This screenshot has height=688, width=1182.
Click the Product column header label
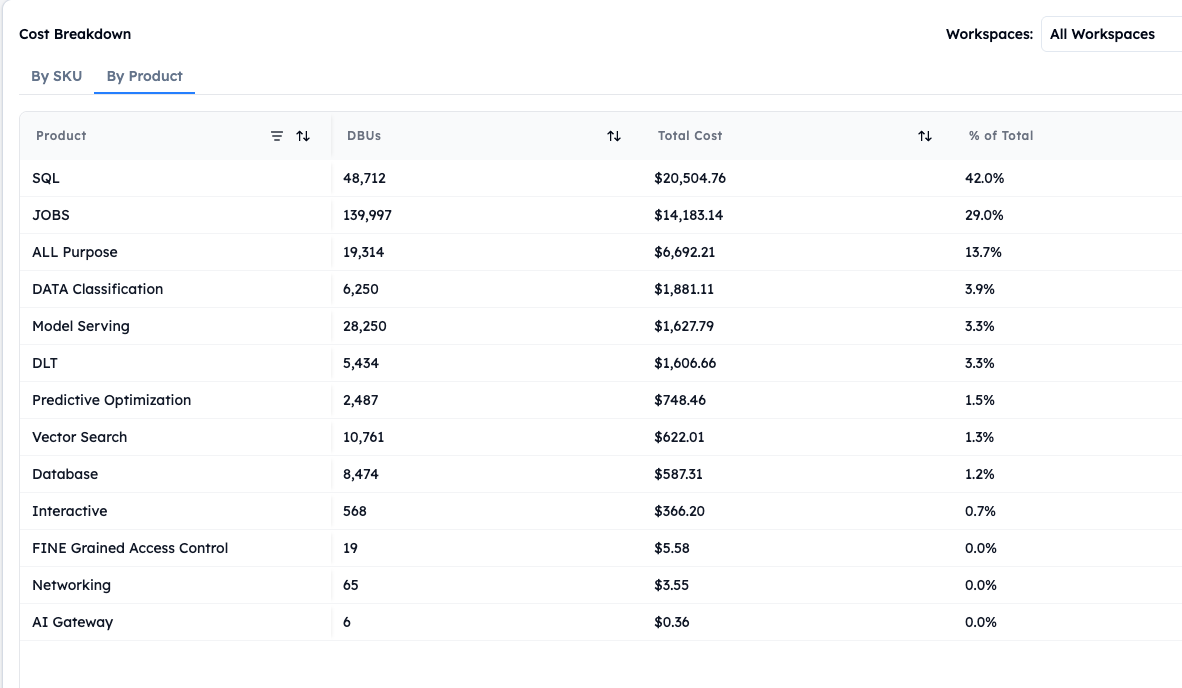click(61, 136)
